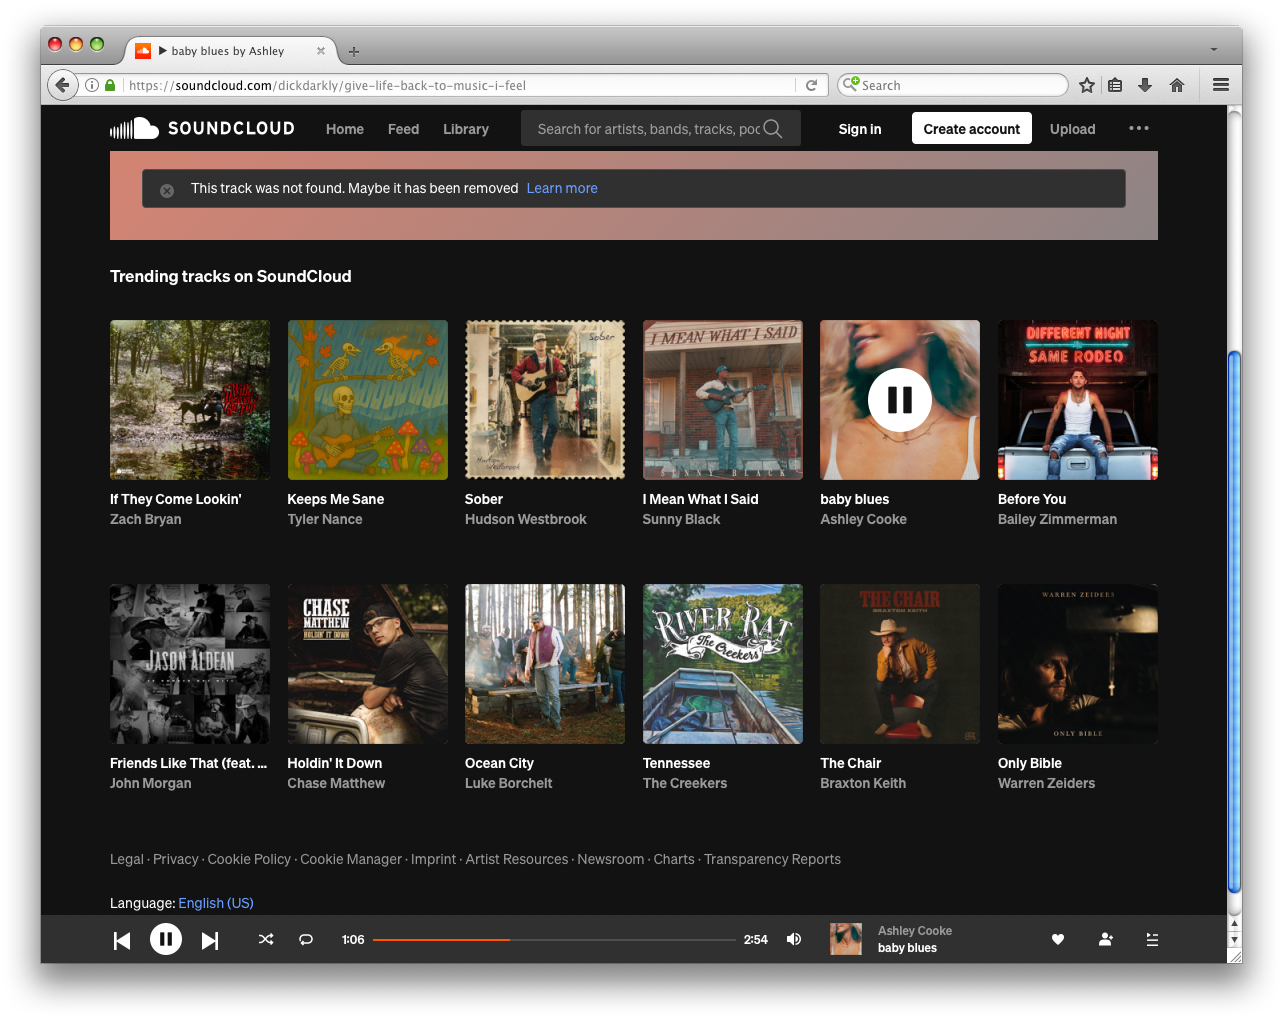This screenshot has height=1019, width=1283.
Task: Click the page vertical scrollbar thumb
Action: pos(1234,620)
